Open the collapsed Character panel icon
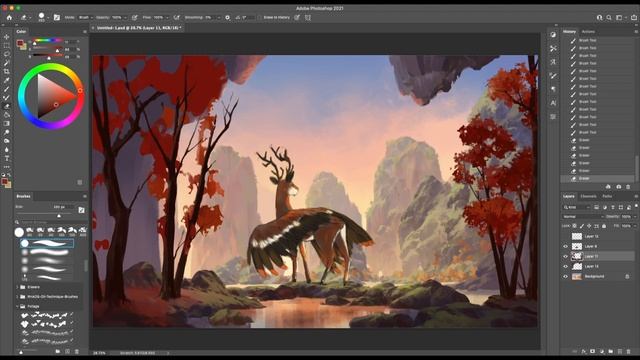The height and width of the screenshot is (360, 640). coord(553,103)
